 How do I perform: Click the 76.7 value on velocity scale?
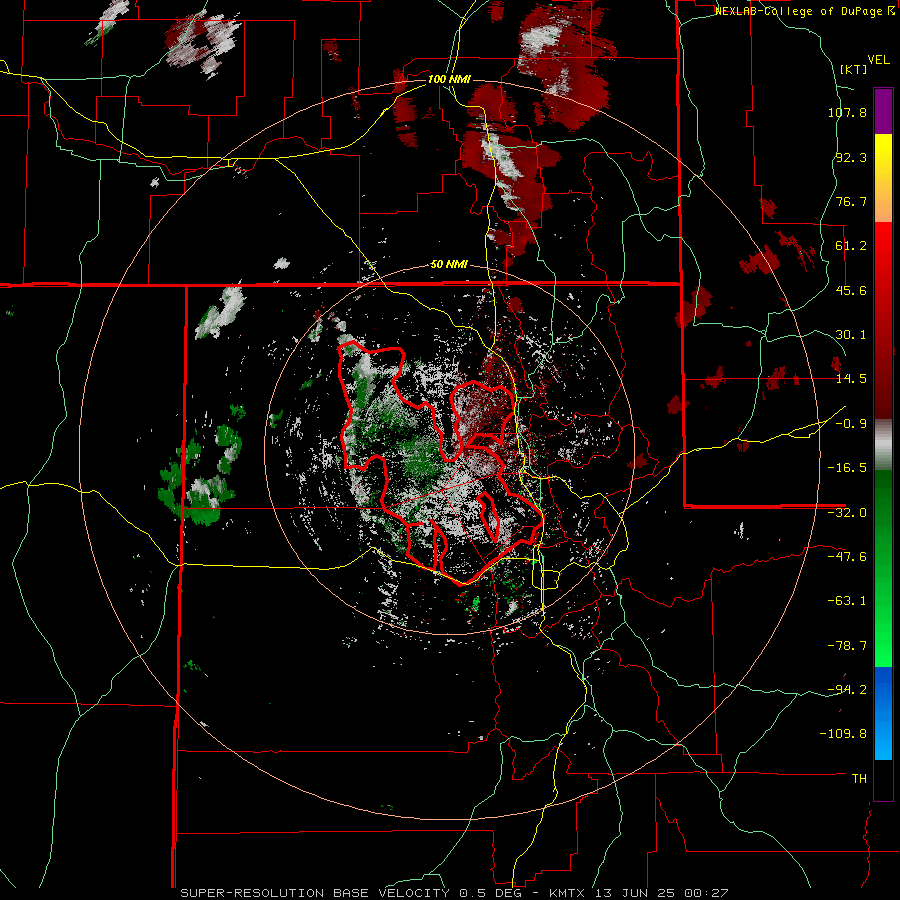click(851, 201)
